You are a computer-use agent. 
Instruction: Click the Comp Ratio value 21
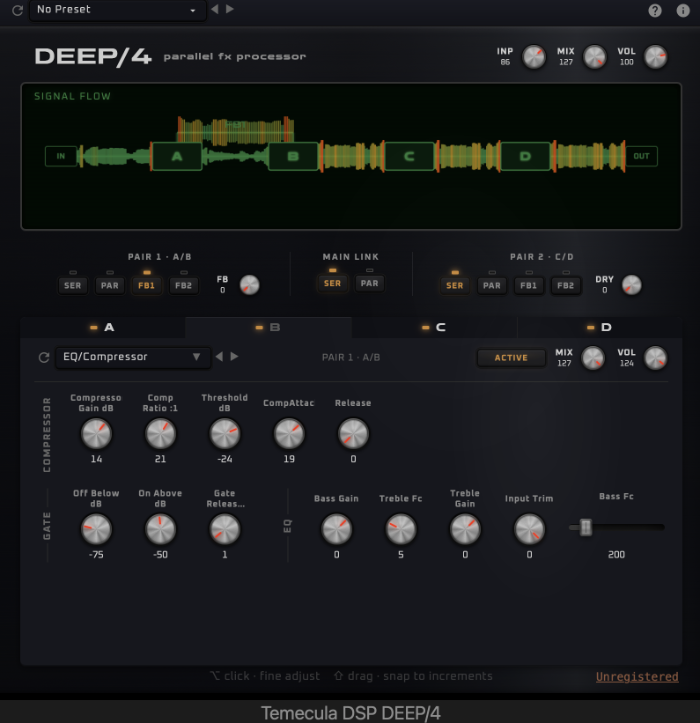(x=160, y=459)
